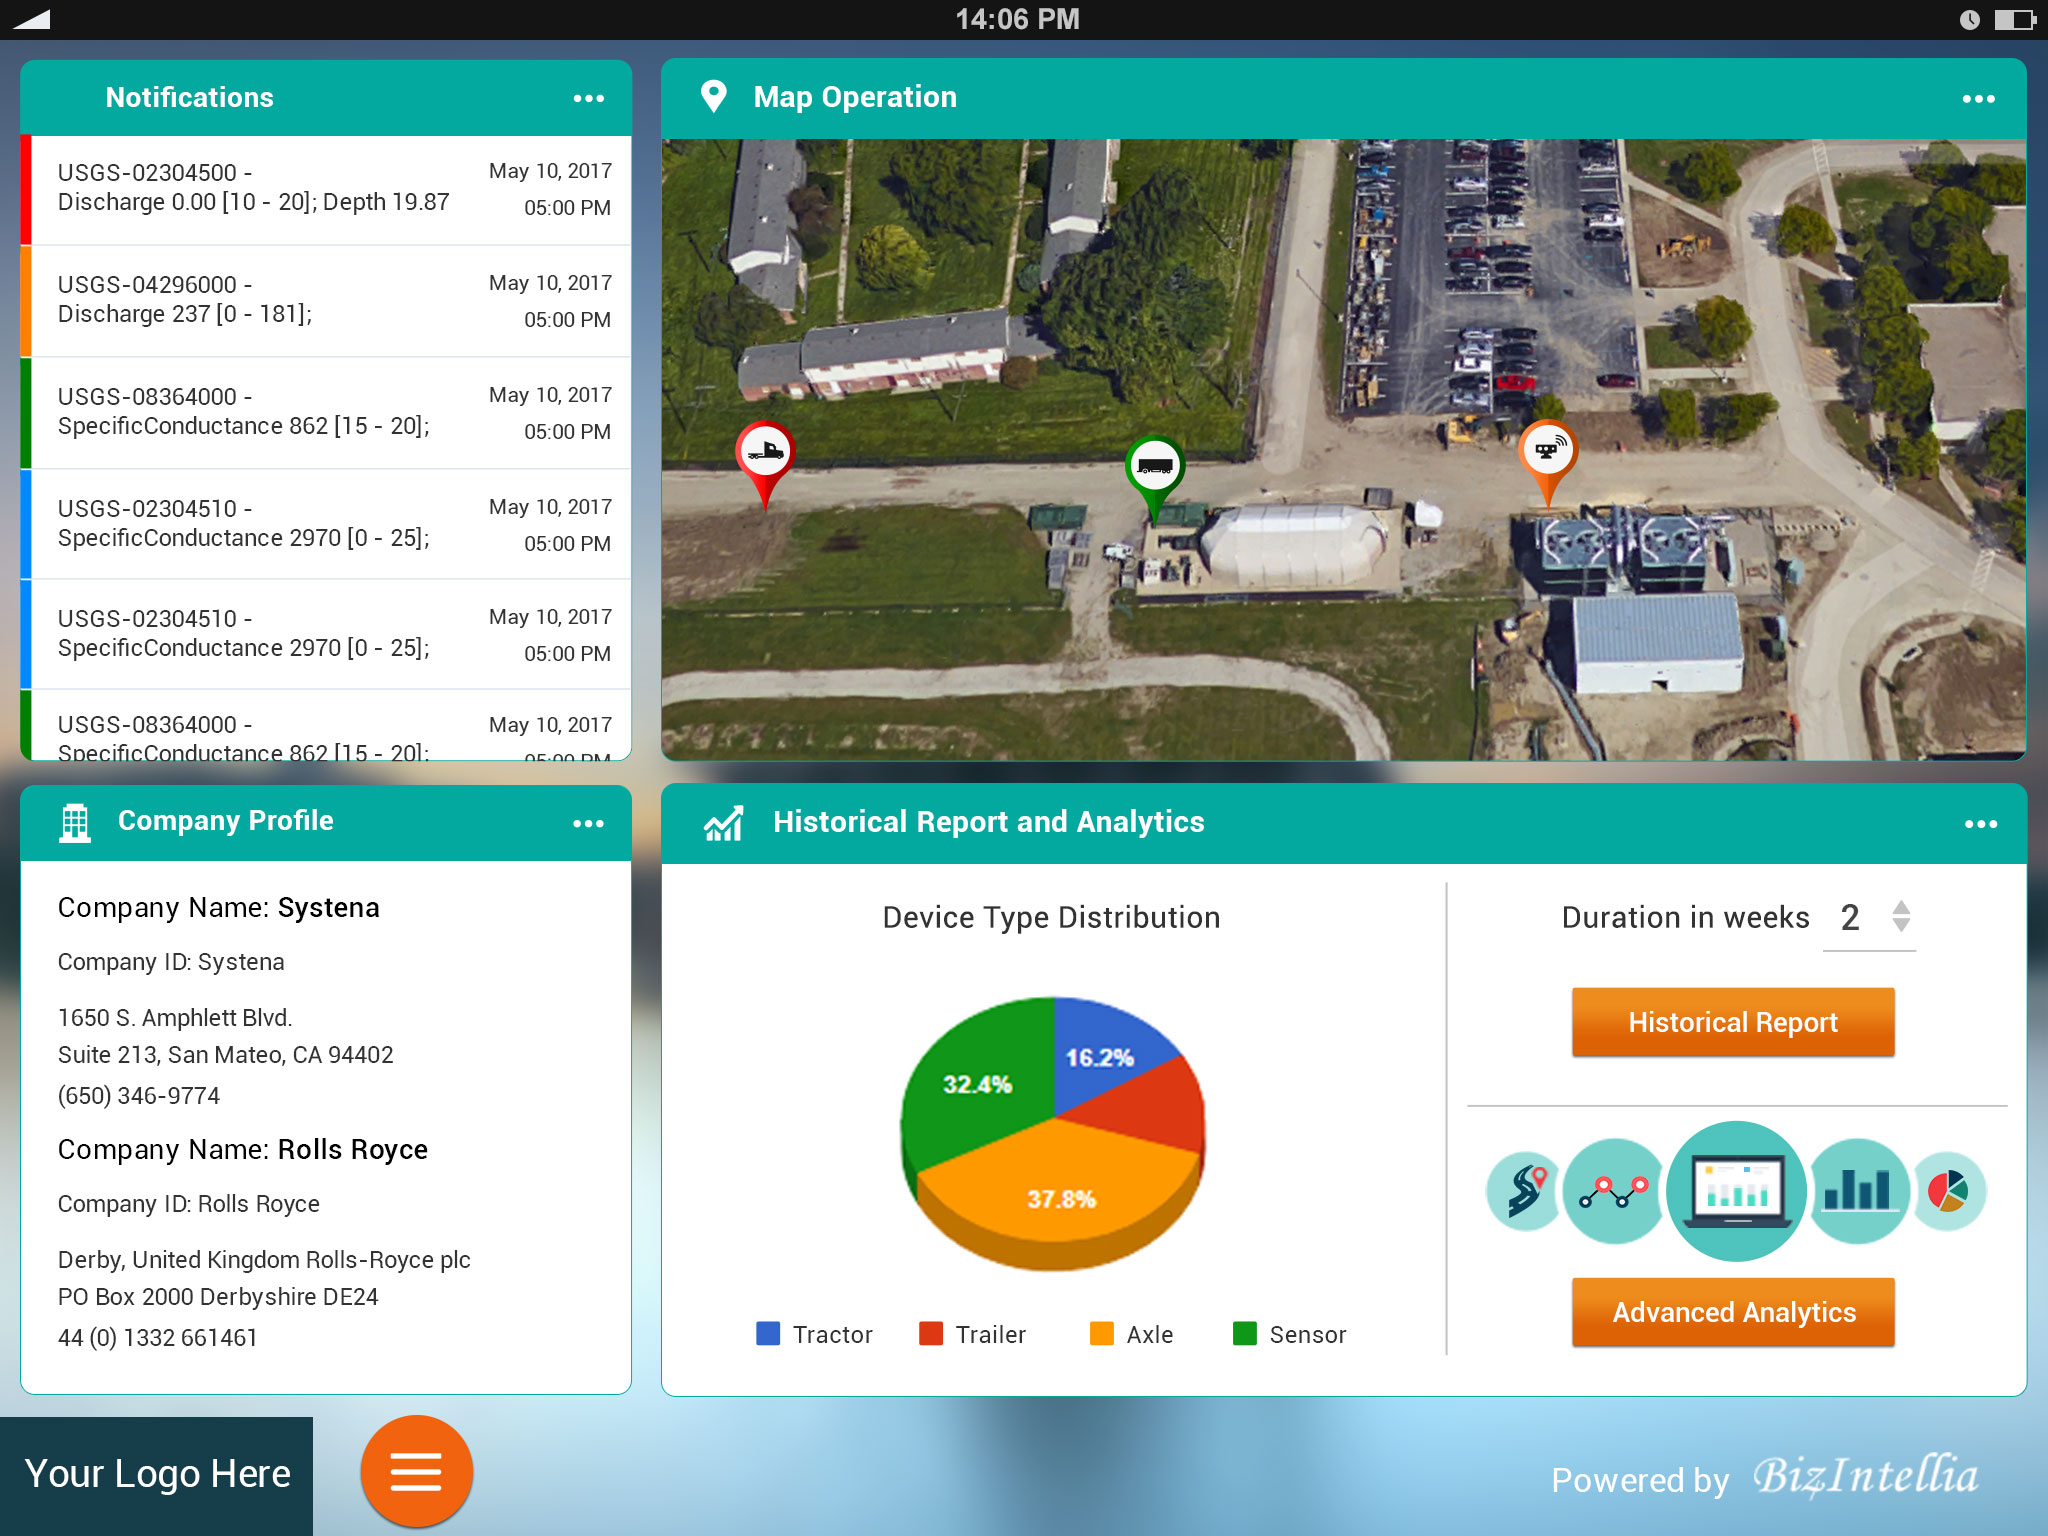Increase the Duration in weeks stepper
Screen dimensions: 2048x1536
[1901, 907]
